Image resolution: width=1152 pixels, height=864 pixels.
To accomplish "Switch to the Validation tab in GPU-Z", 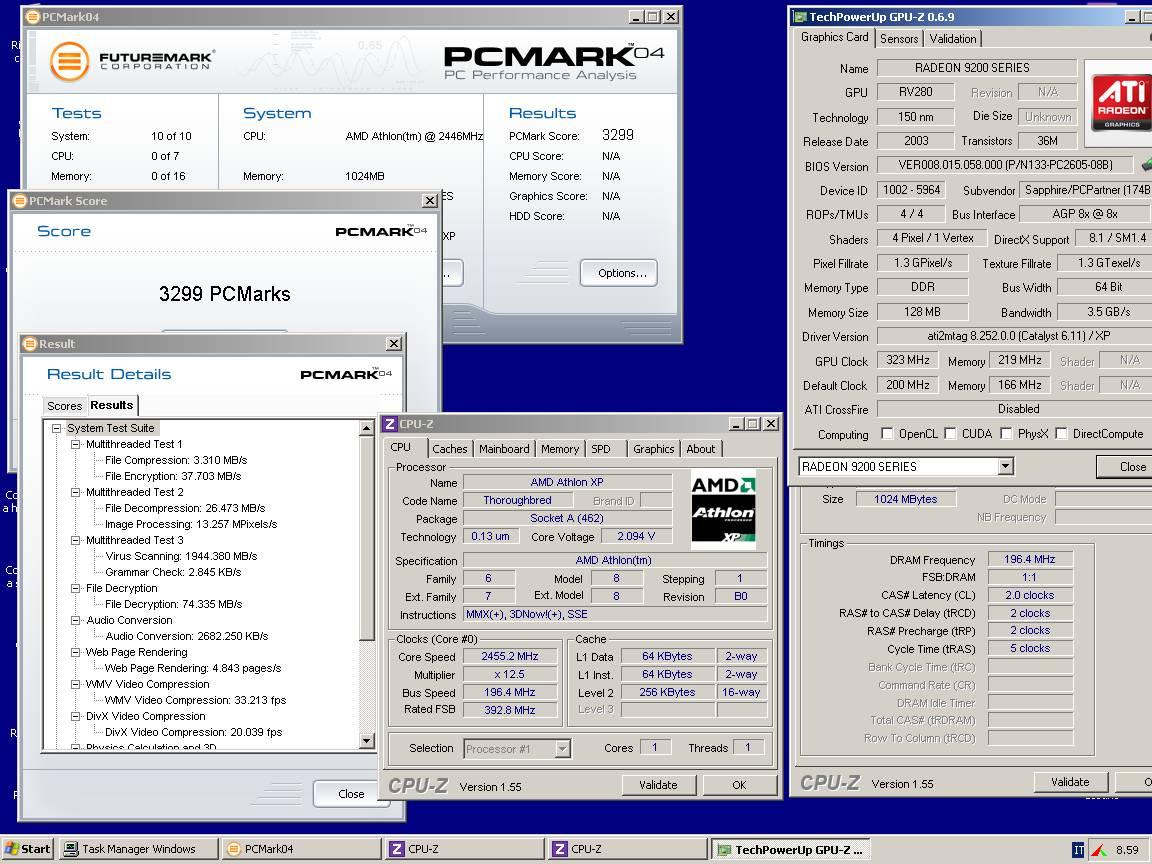I will (952, 39).
